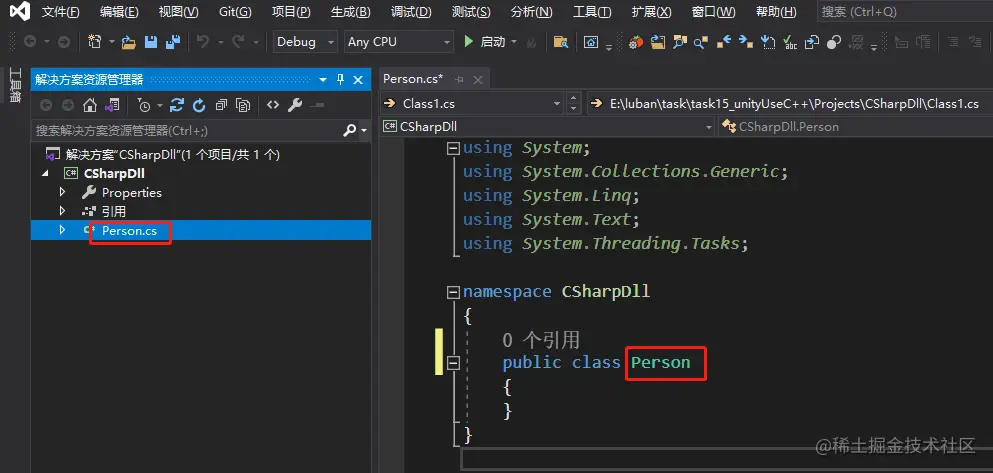Screen dimensions: 993x473
Task: Click the properties wrench icon
Action: pyautogui.click(x=294, y=105)
